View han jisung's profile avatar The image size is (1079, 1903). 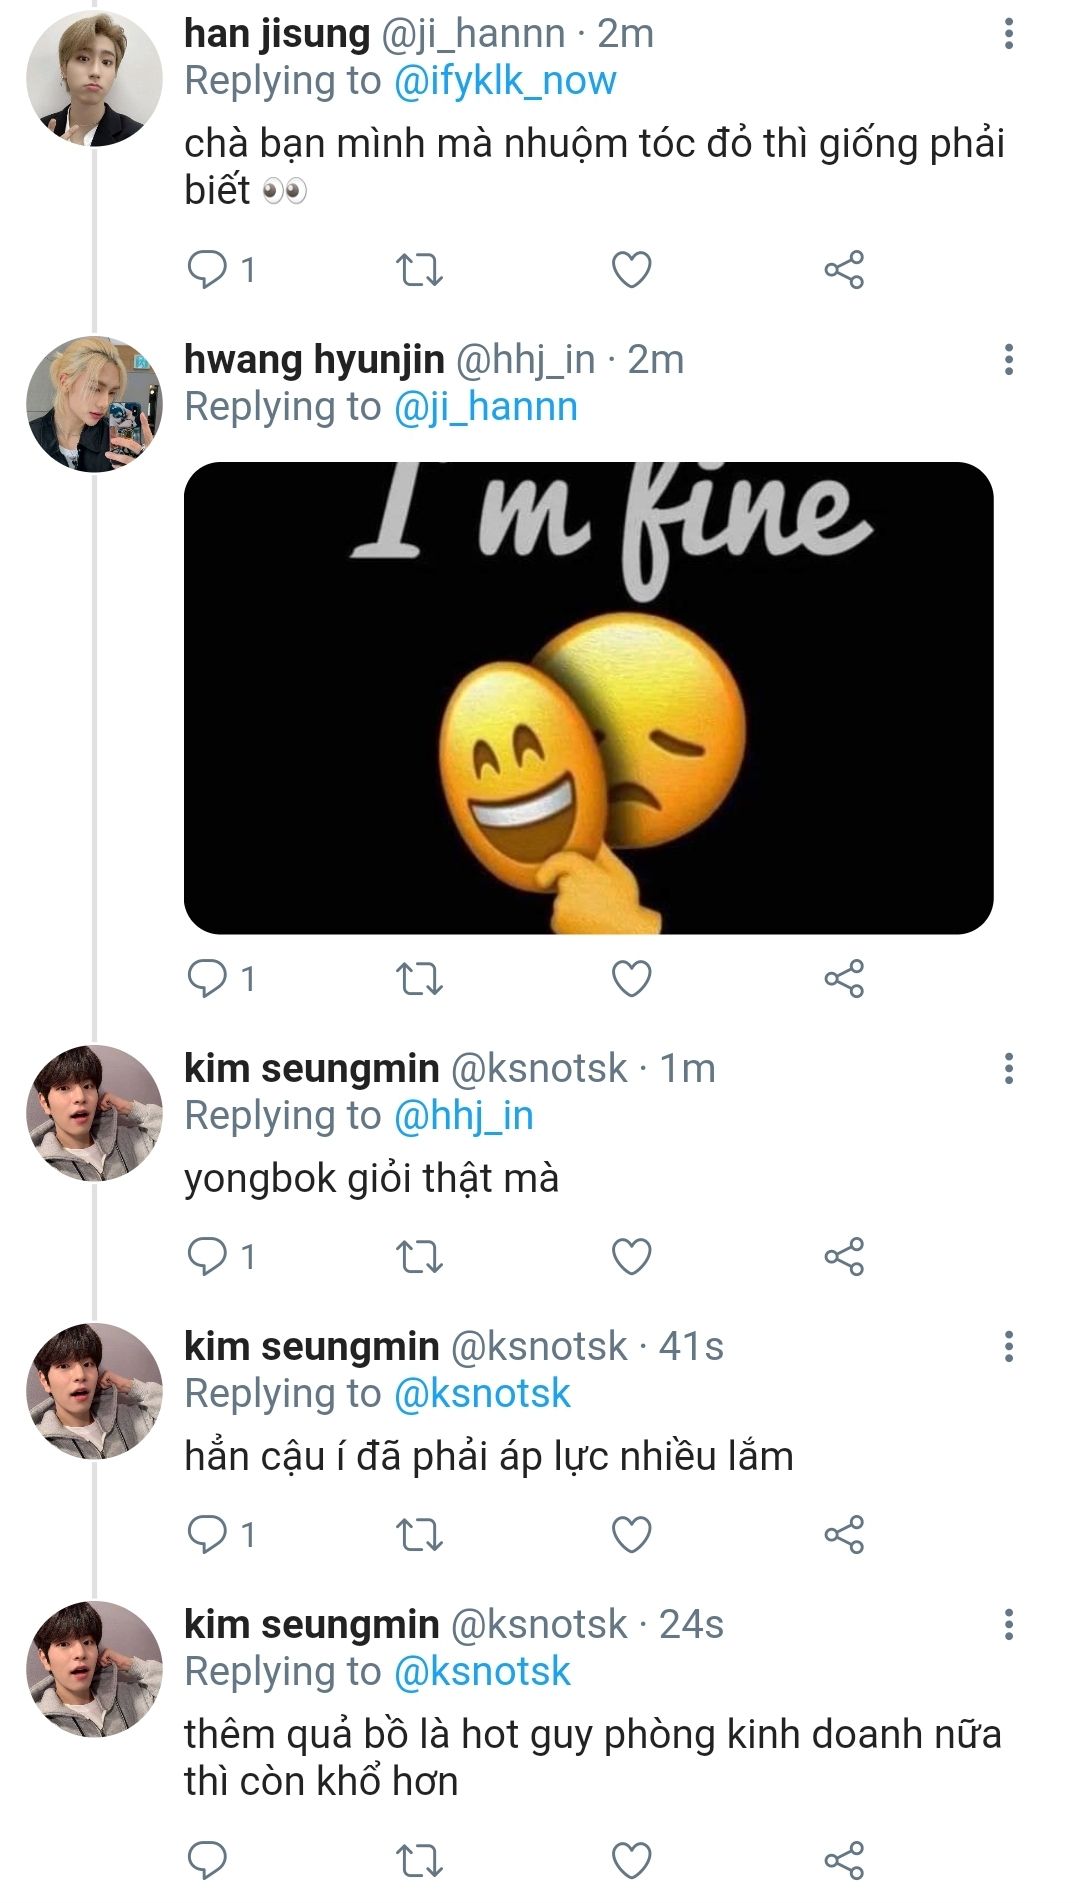coord(94,80)
